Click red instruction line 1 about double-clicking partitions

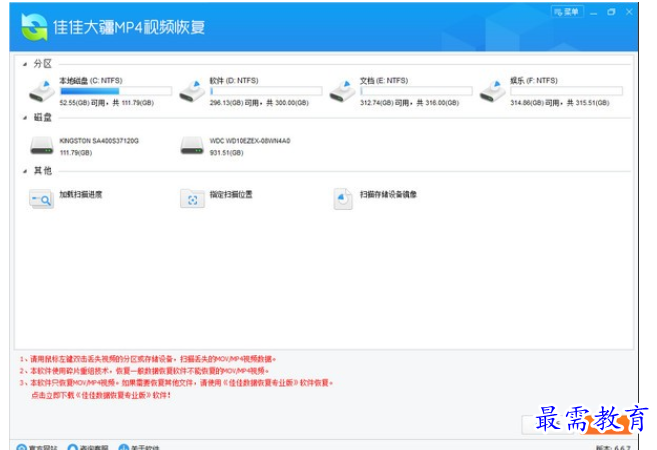tap(148, 359)
